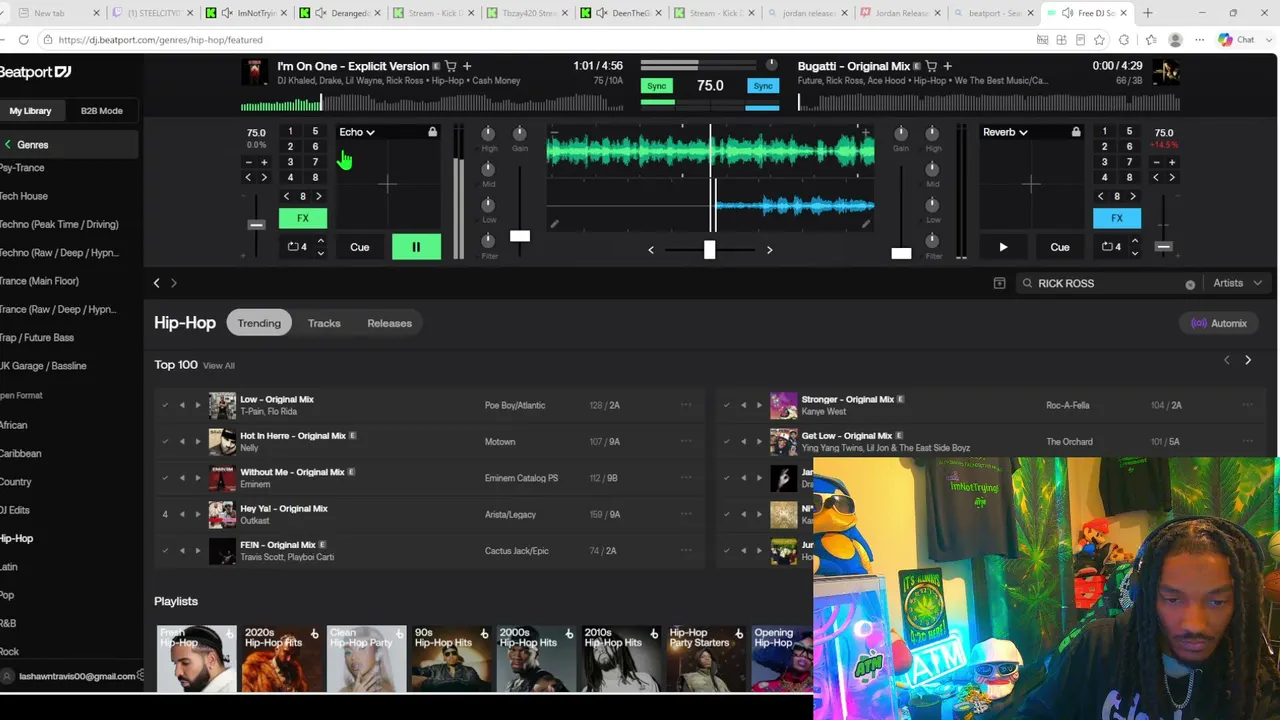
Task: Hit the left deck Cue button
Action: click(359, 247)
